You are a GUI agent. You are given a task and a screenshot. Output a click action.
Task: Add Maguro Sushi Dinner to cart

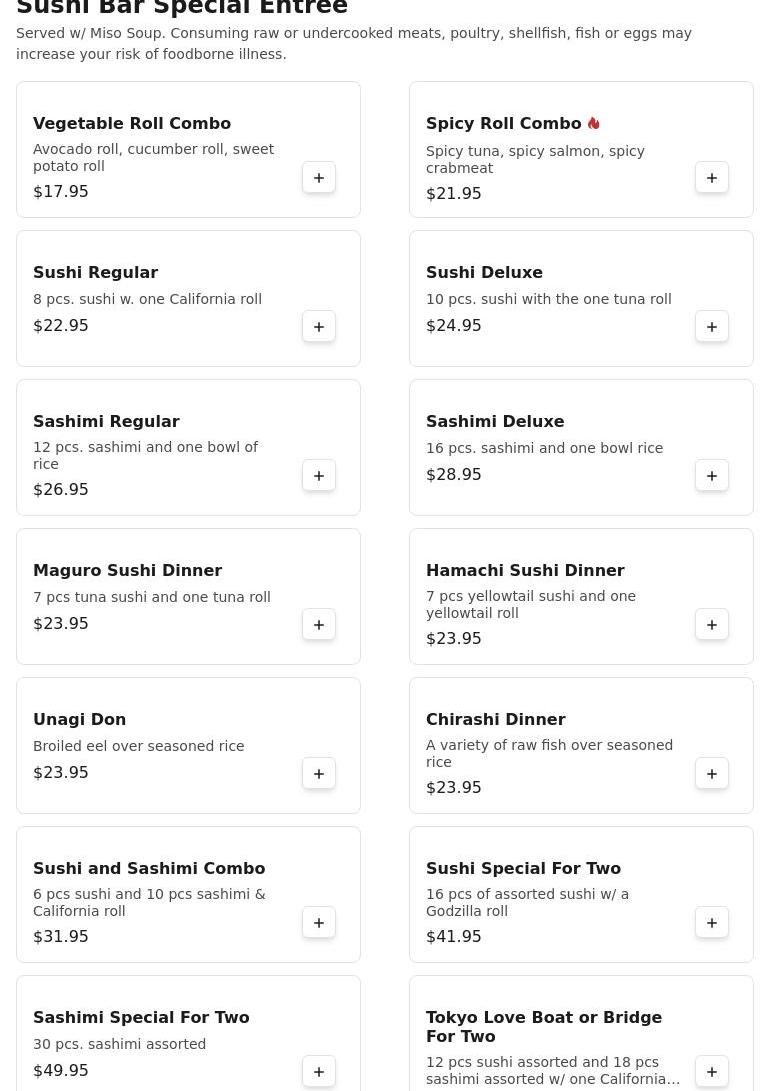(x=319, y=625)
